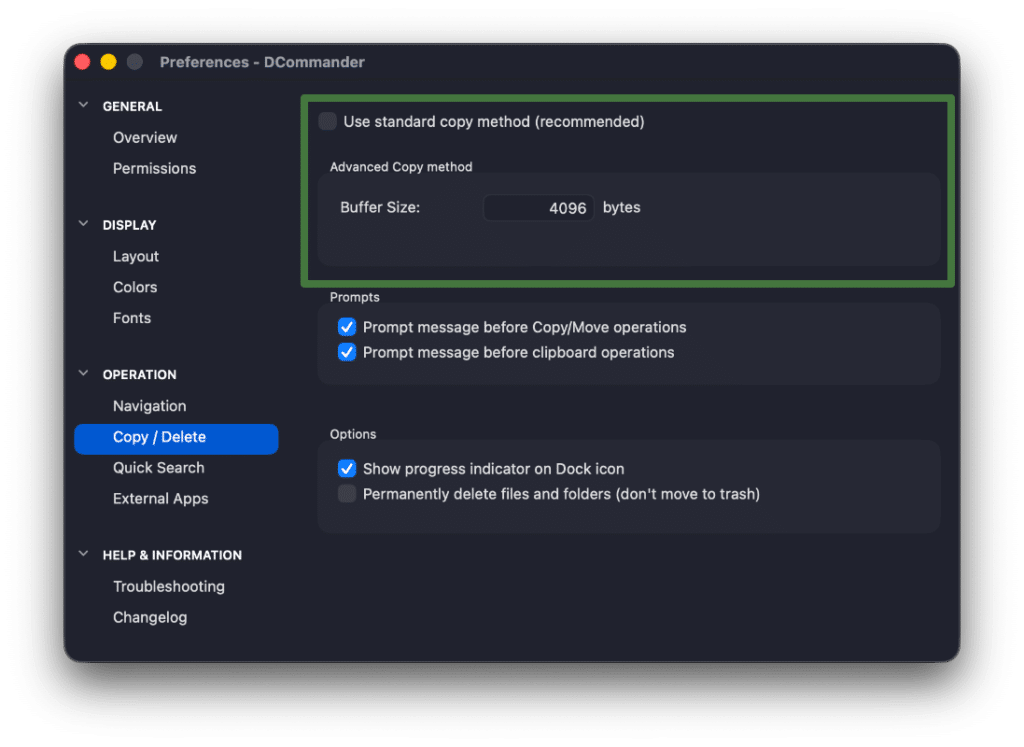Collapse the DISPLAY section
Screen dimensions: 1024x747
83,224
